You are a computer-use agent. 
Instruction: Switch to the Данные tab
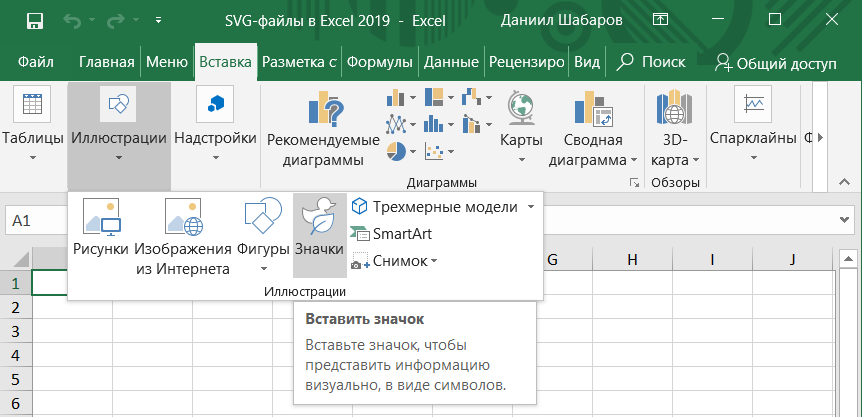coord(451,62)
